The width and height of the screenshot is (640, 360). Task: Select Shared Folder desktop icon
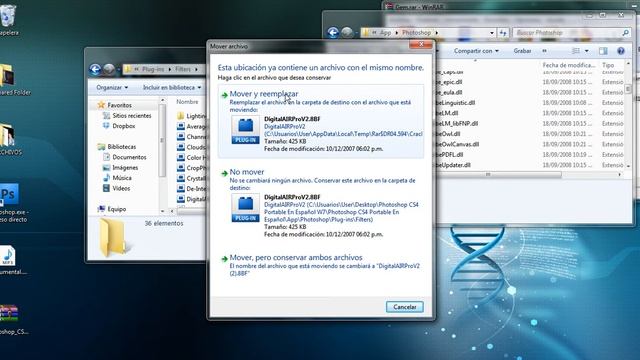(x=11, y=80)
